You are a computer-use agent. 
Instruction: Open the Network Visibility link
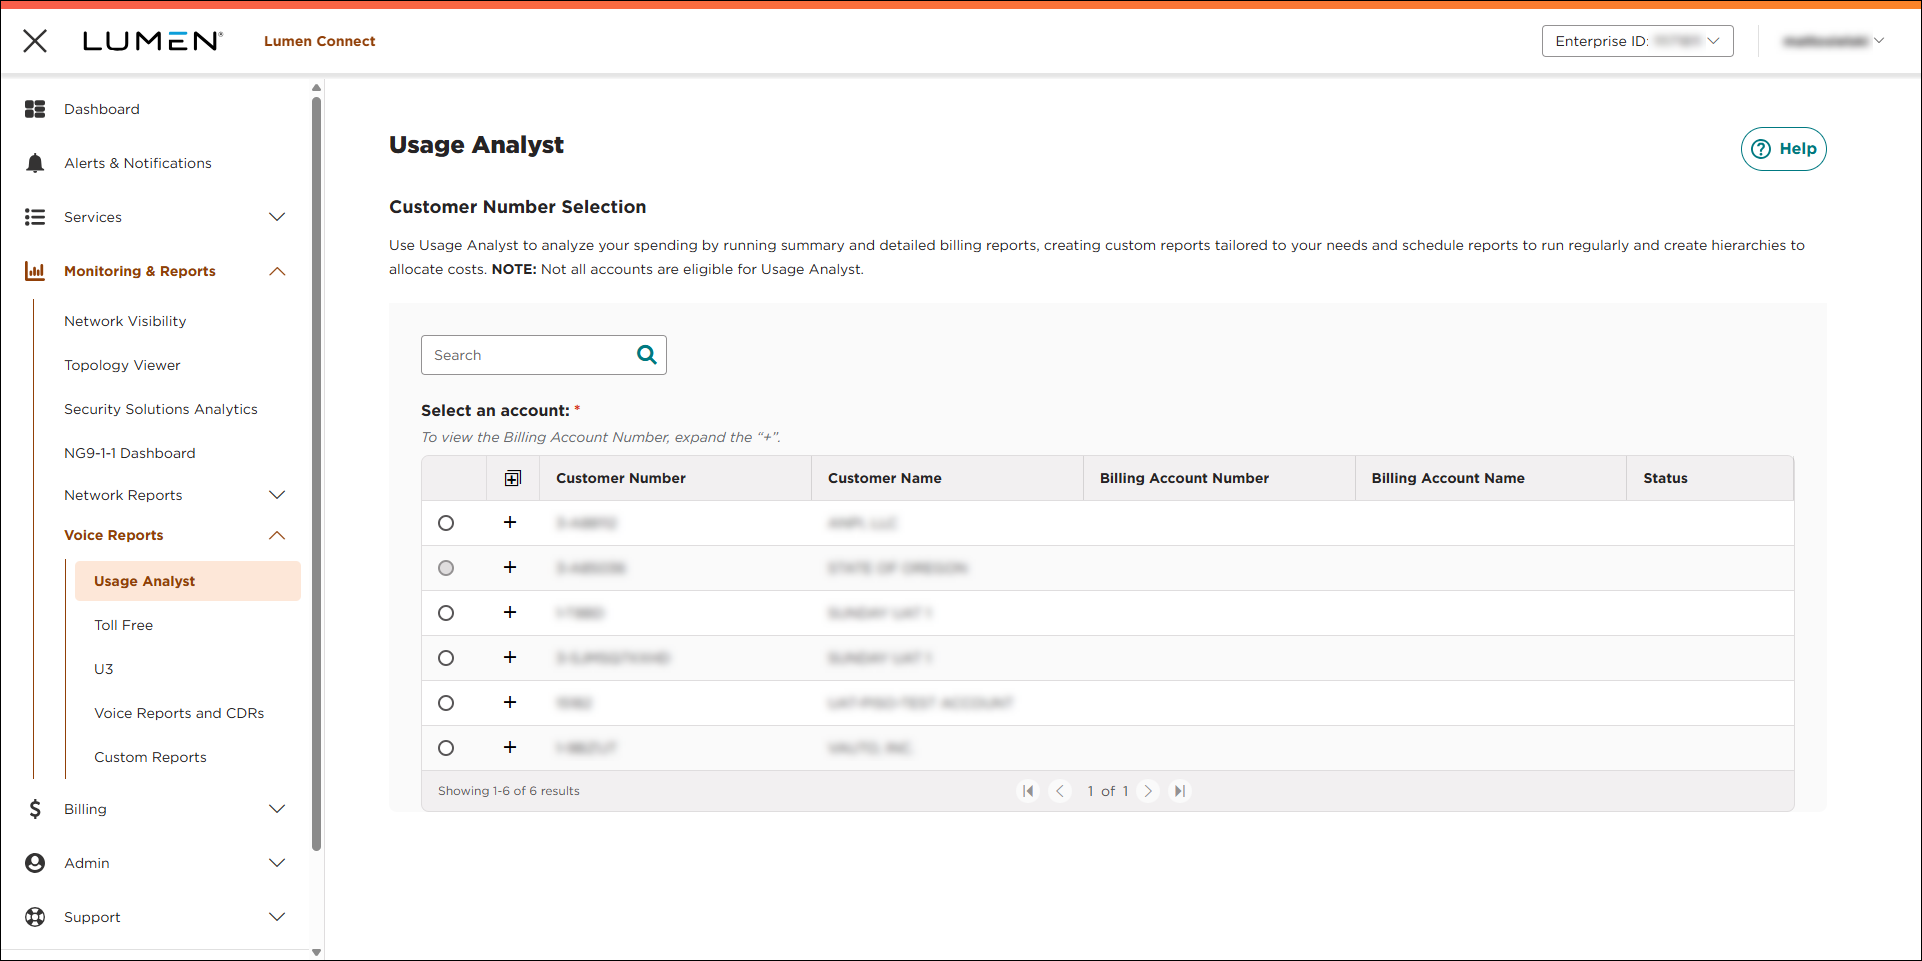(x=125, y=321)
